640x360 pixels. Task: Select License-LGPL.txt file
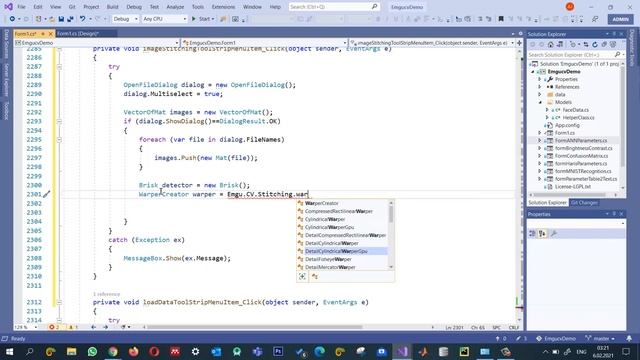click(x=573, y=187)
